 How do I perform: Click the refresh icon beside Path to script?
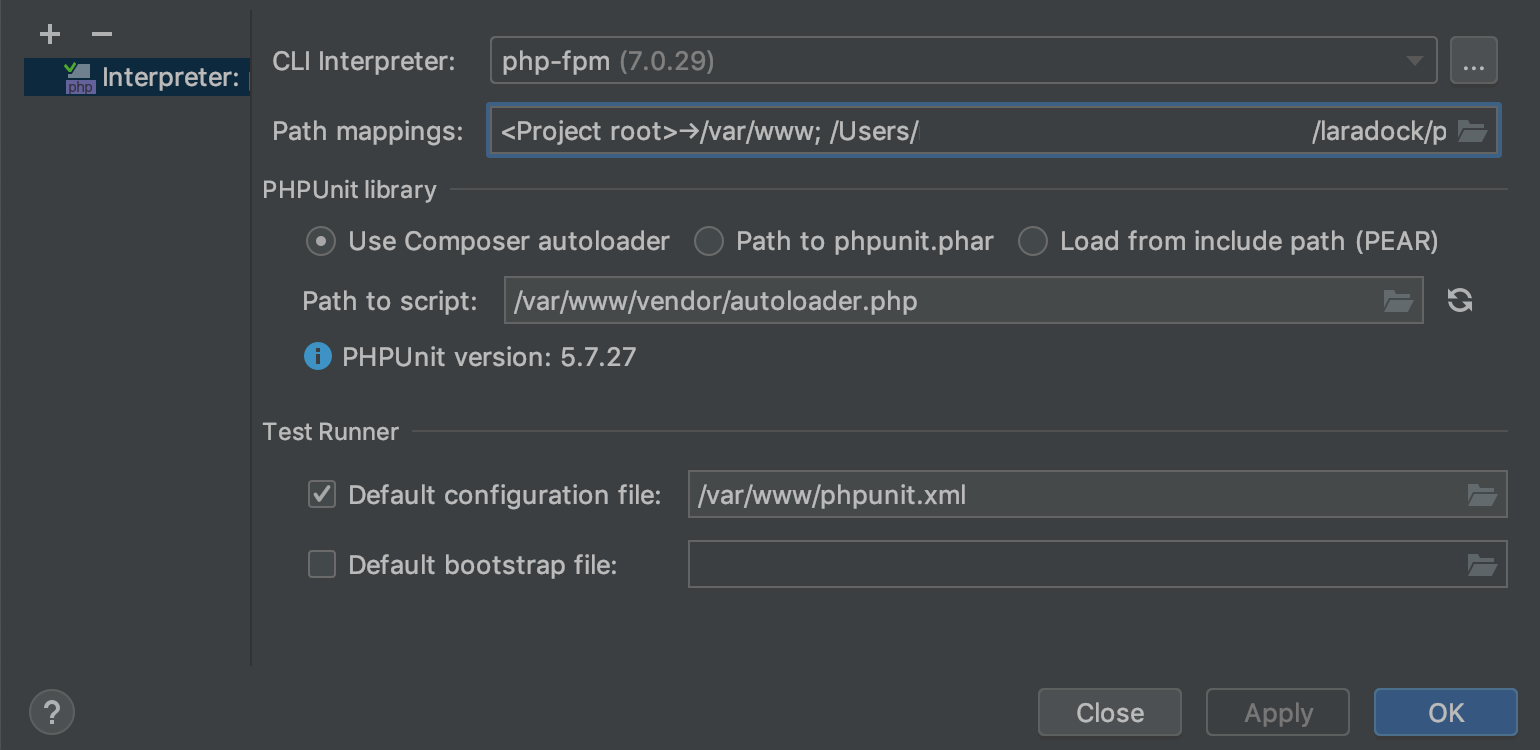(1460, 300)
